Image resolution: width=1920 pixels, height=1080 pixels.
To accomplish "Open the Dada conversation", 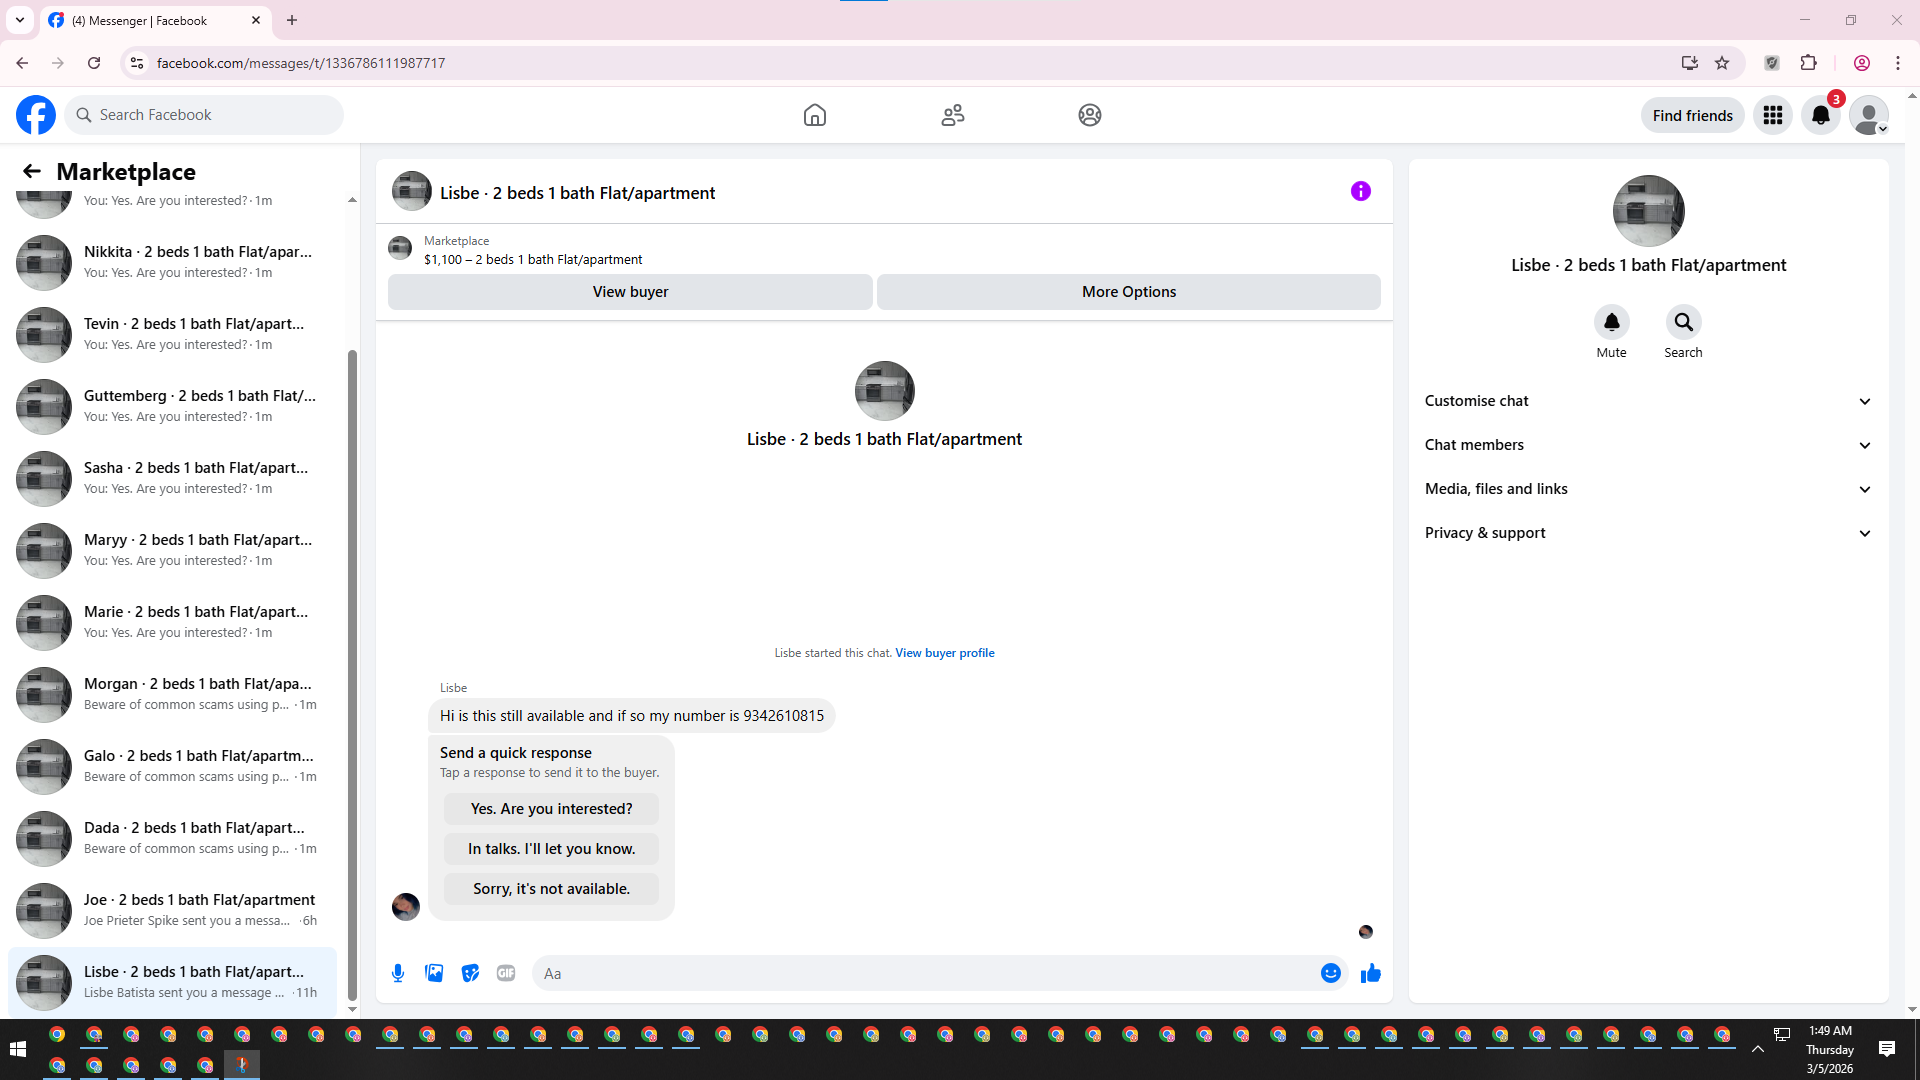I will coord(172,838).
